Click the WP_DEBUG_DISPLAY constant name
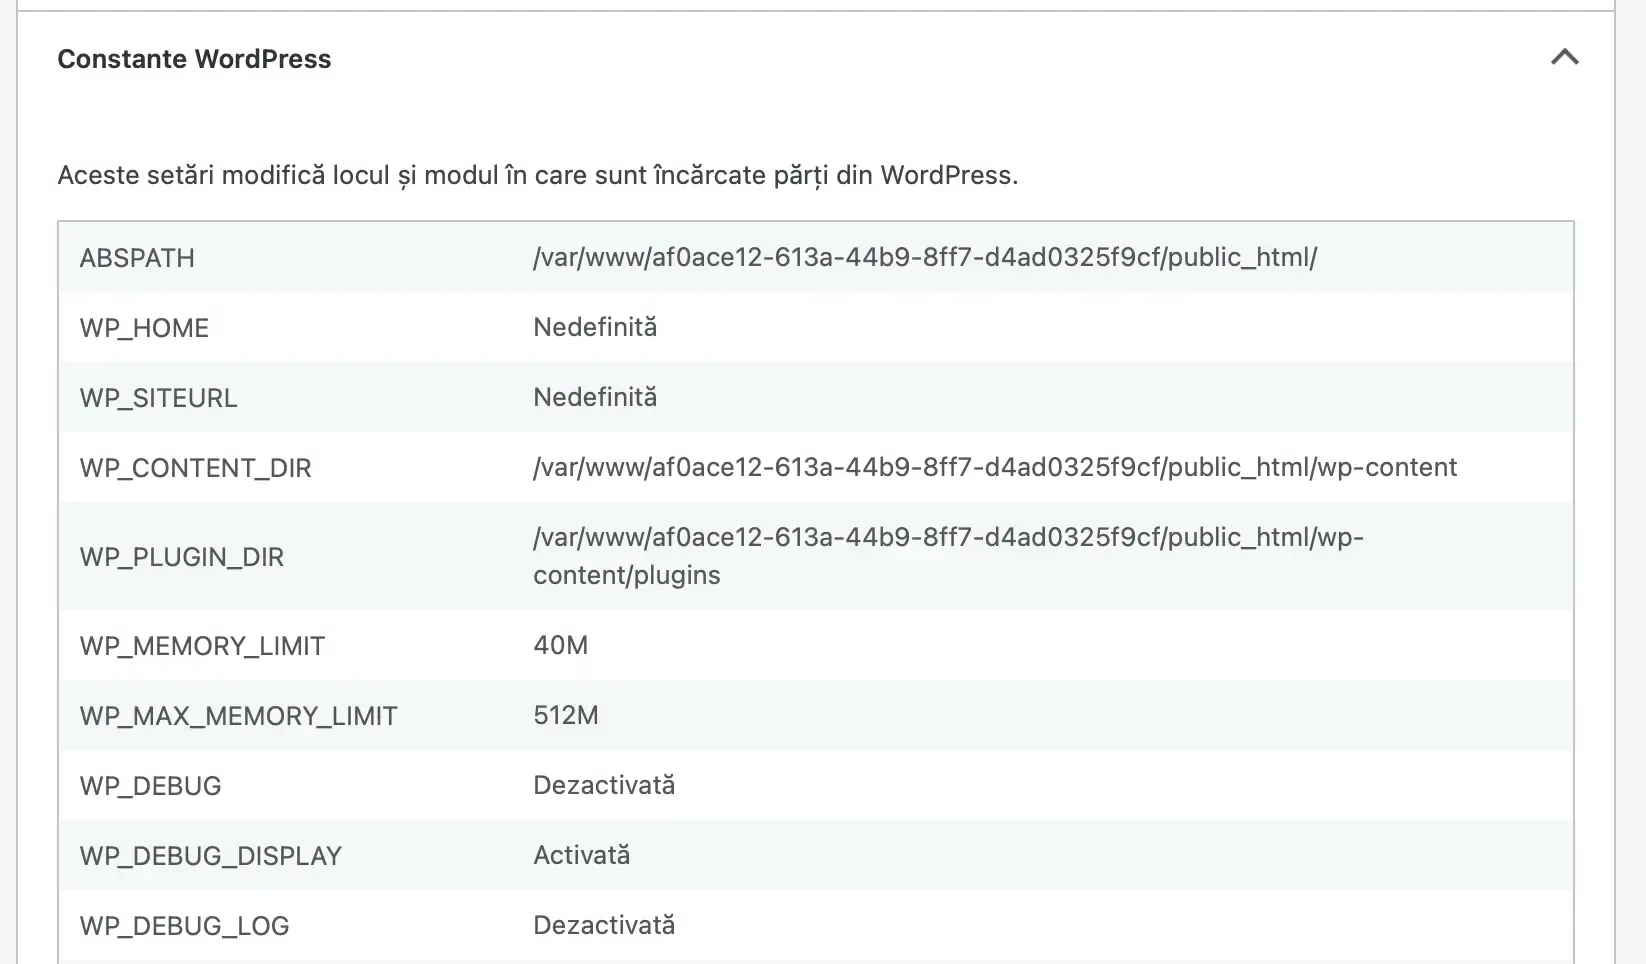The height and width of the screenshot is (964, 1646). click(x=210, y=856)
